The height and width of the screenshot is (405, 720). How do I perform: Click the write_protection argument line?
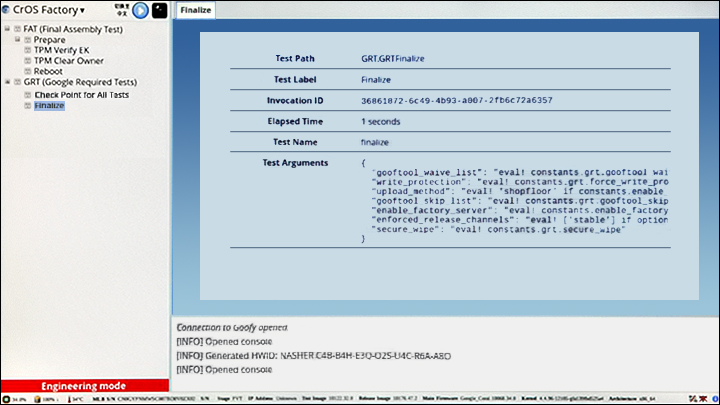click(520, 182)
